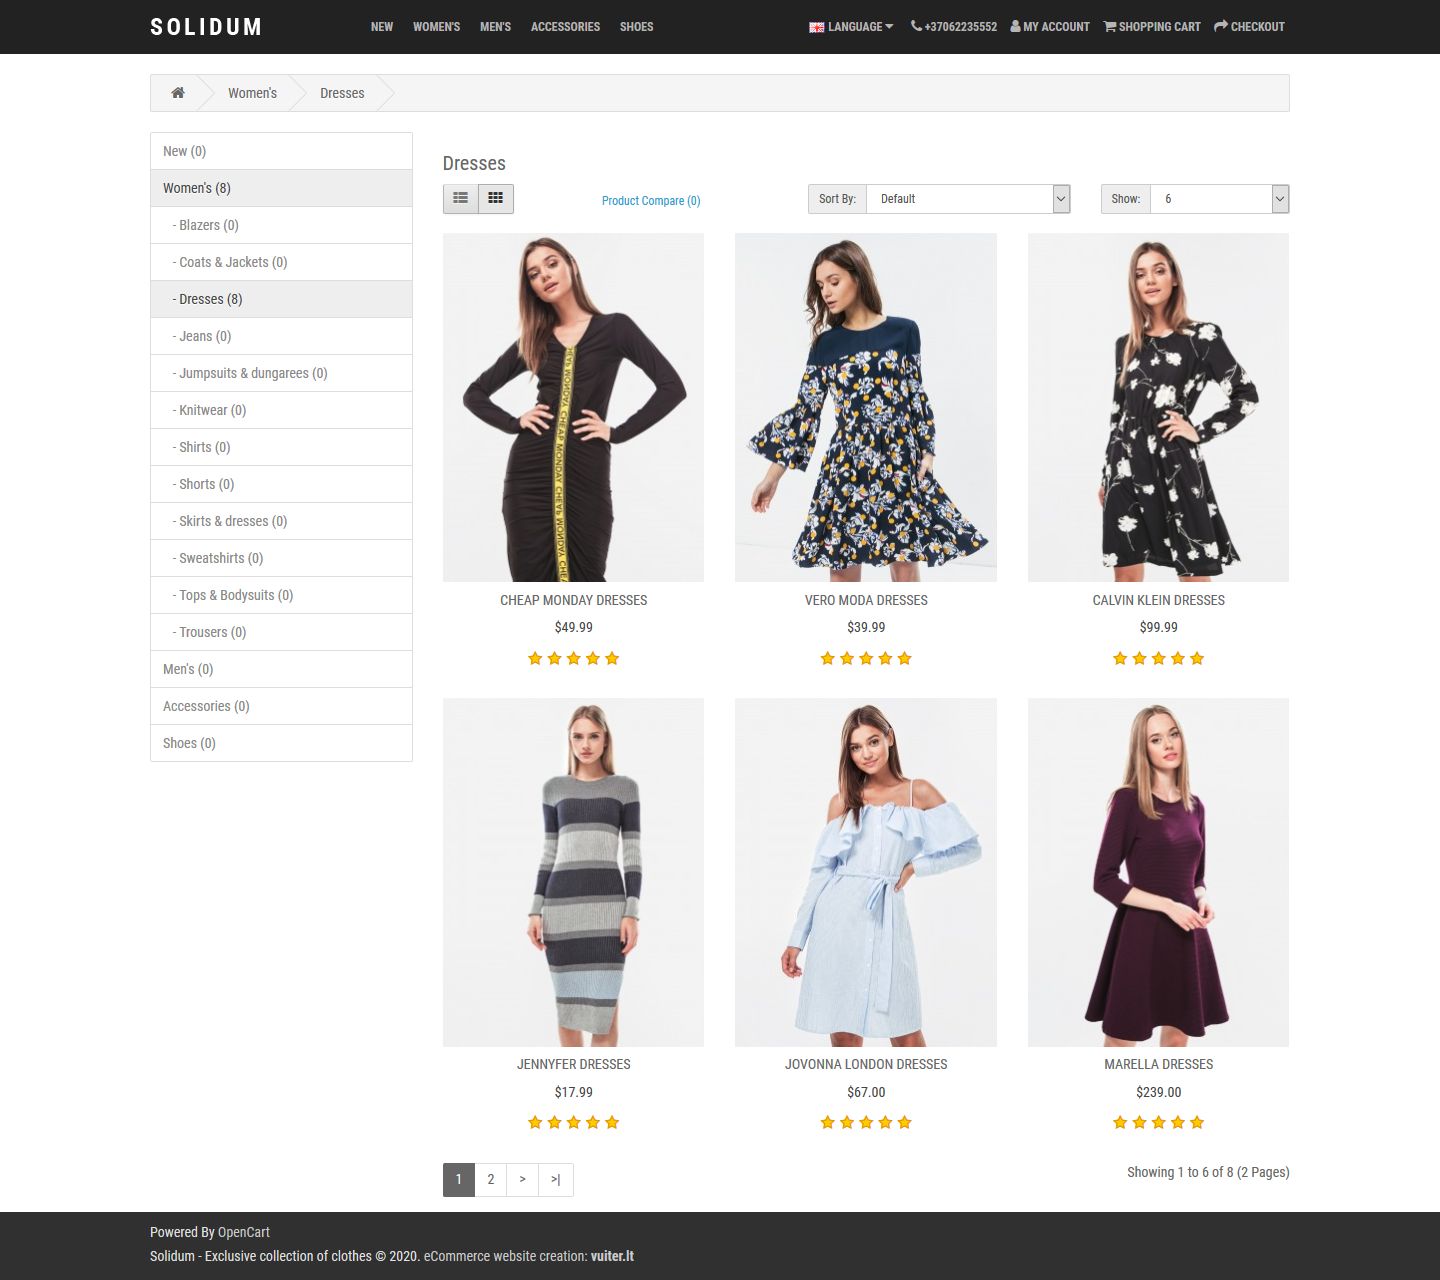Switch to grid view layout
1440x1280 pixels.
496,199
